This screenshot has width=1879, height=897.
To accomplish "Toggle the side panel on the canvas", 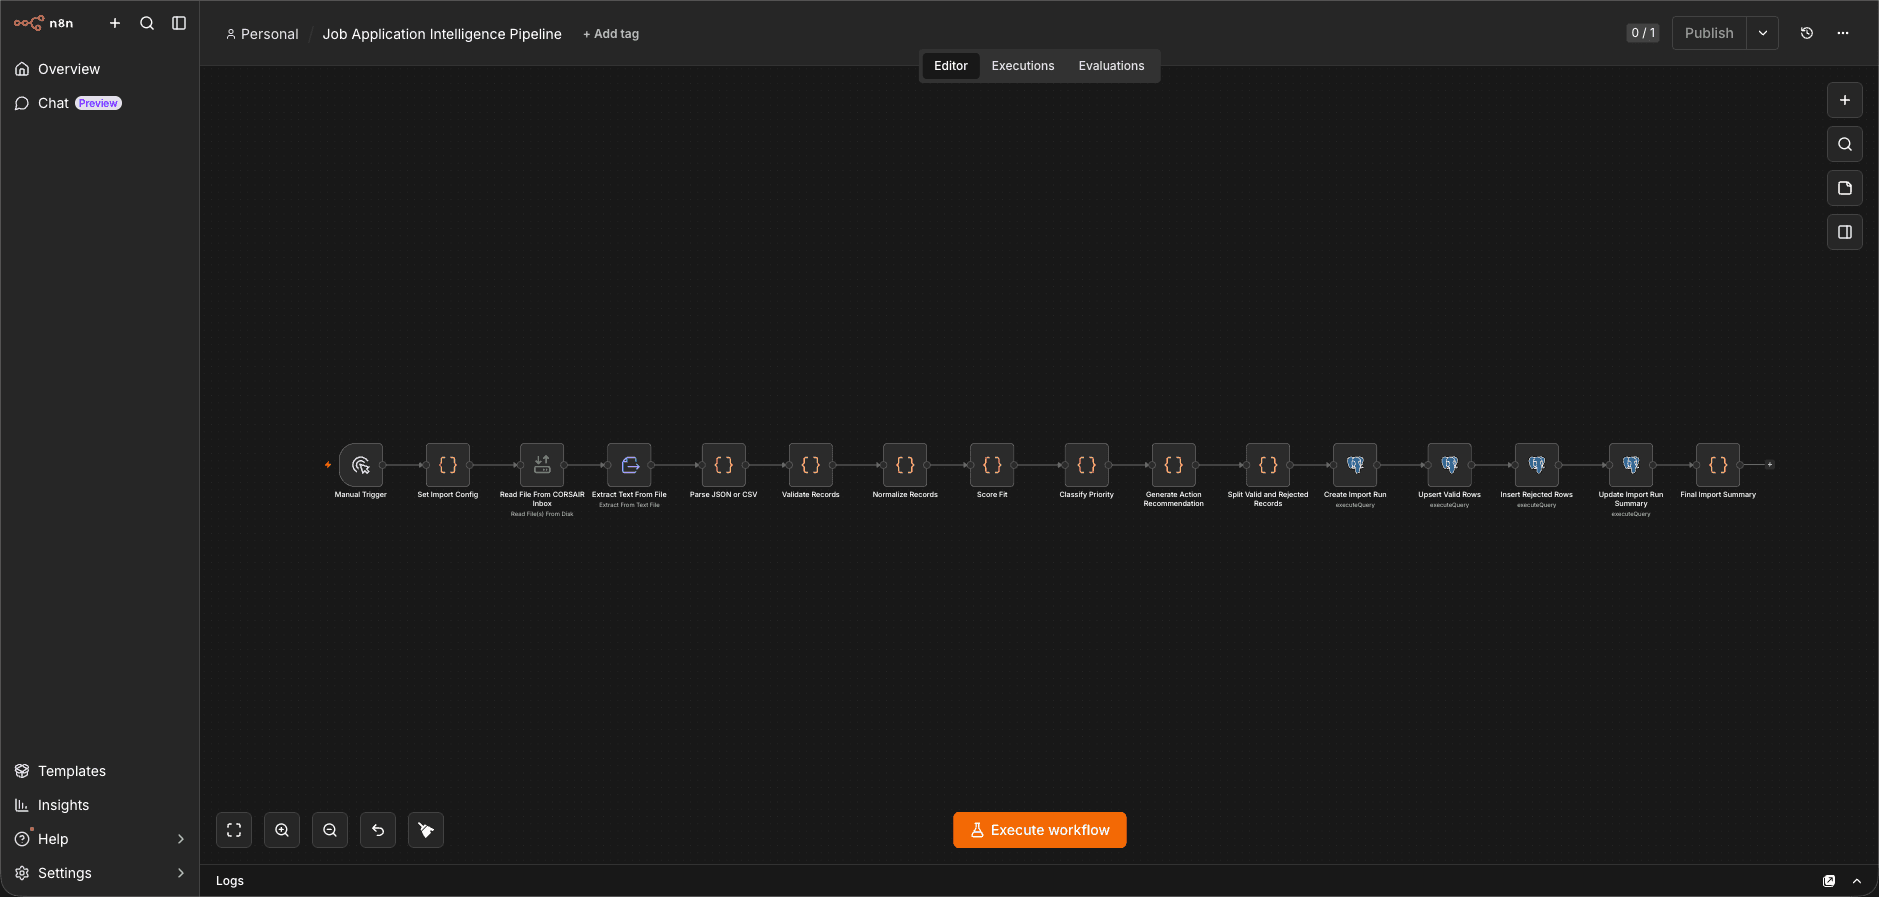I will point(1845,232).
